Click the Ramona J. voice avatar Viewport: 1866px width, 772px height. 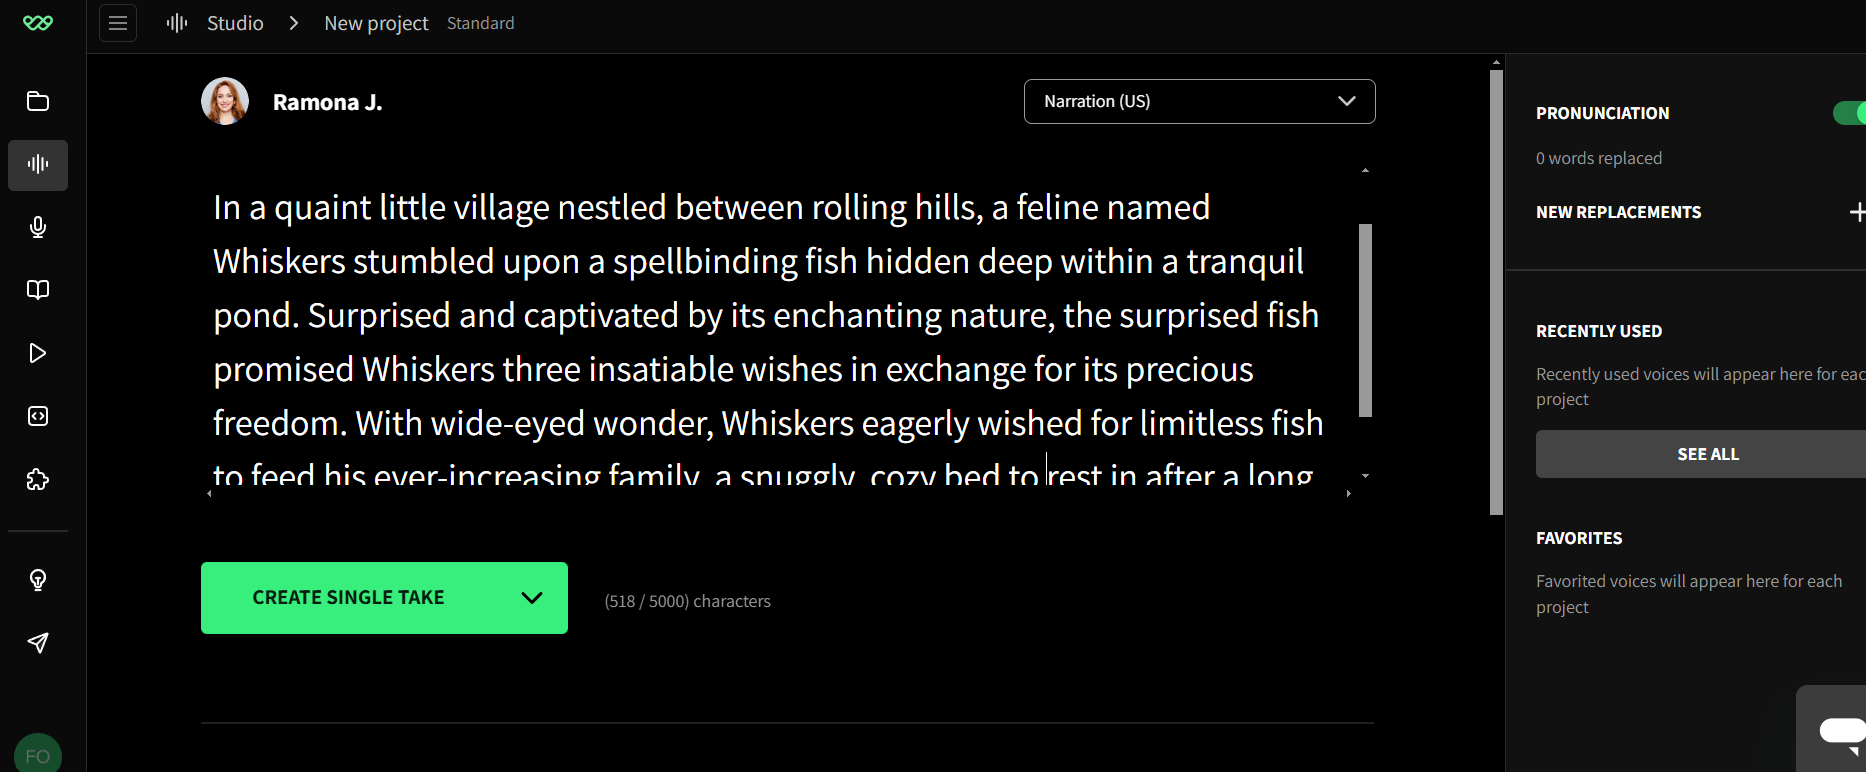(225, 102)
